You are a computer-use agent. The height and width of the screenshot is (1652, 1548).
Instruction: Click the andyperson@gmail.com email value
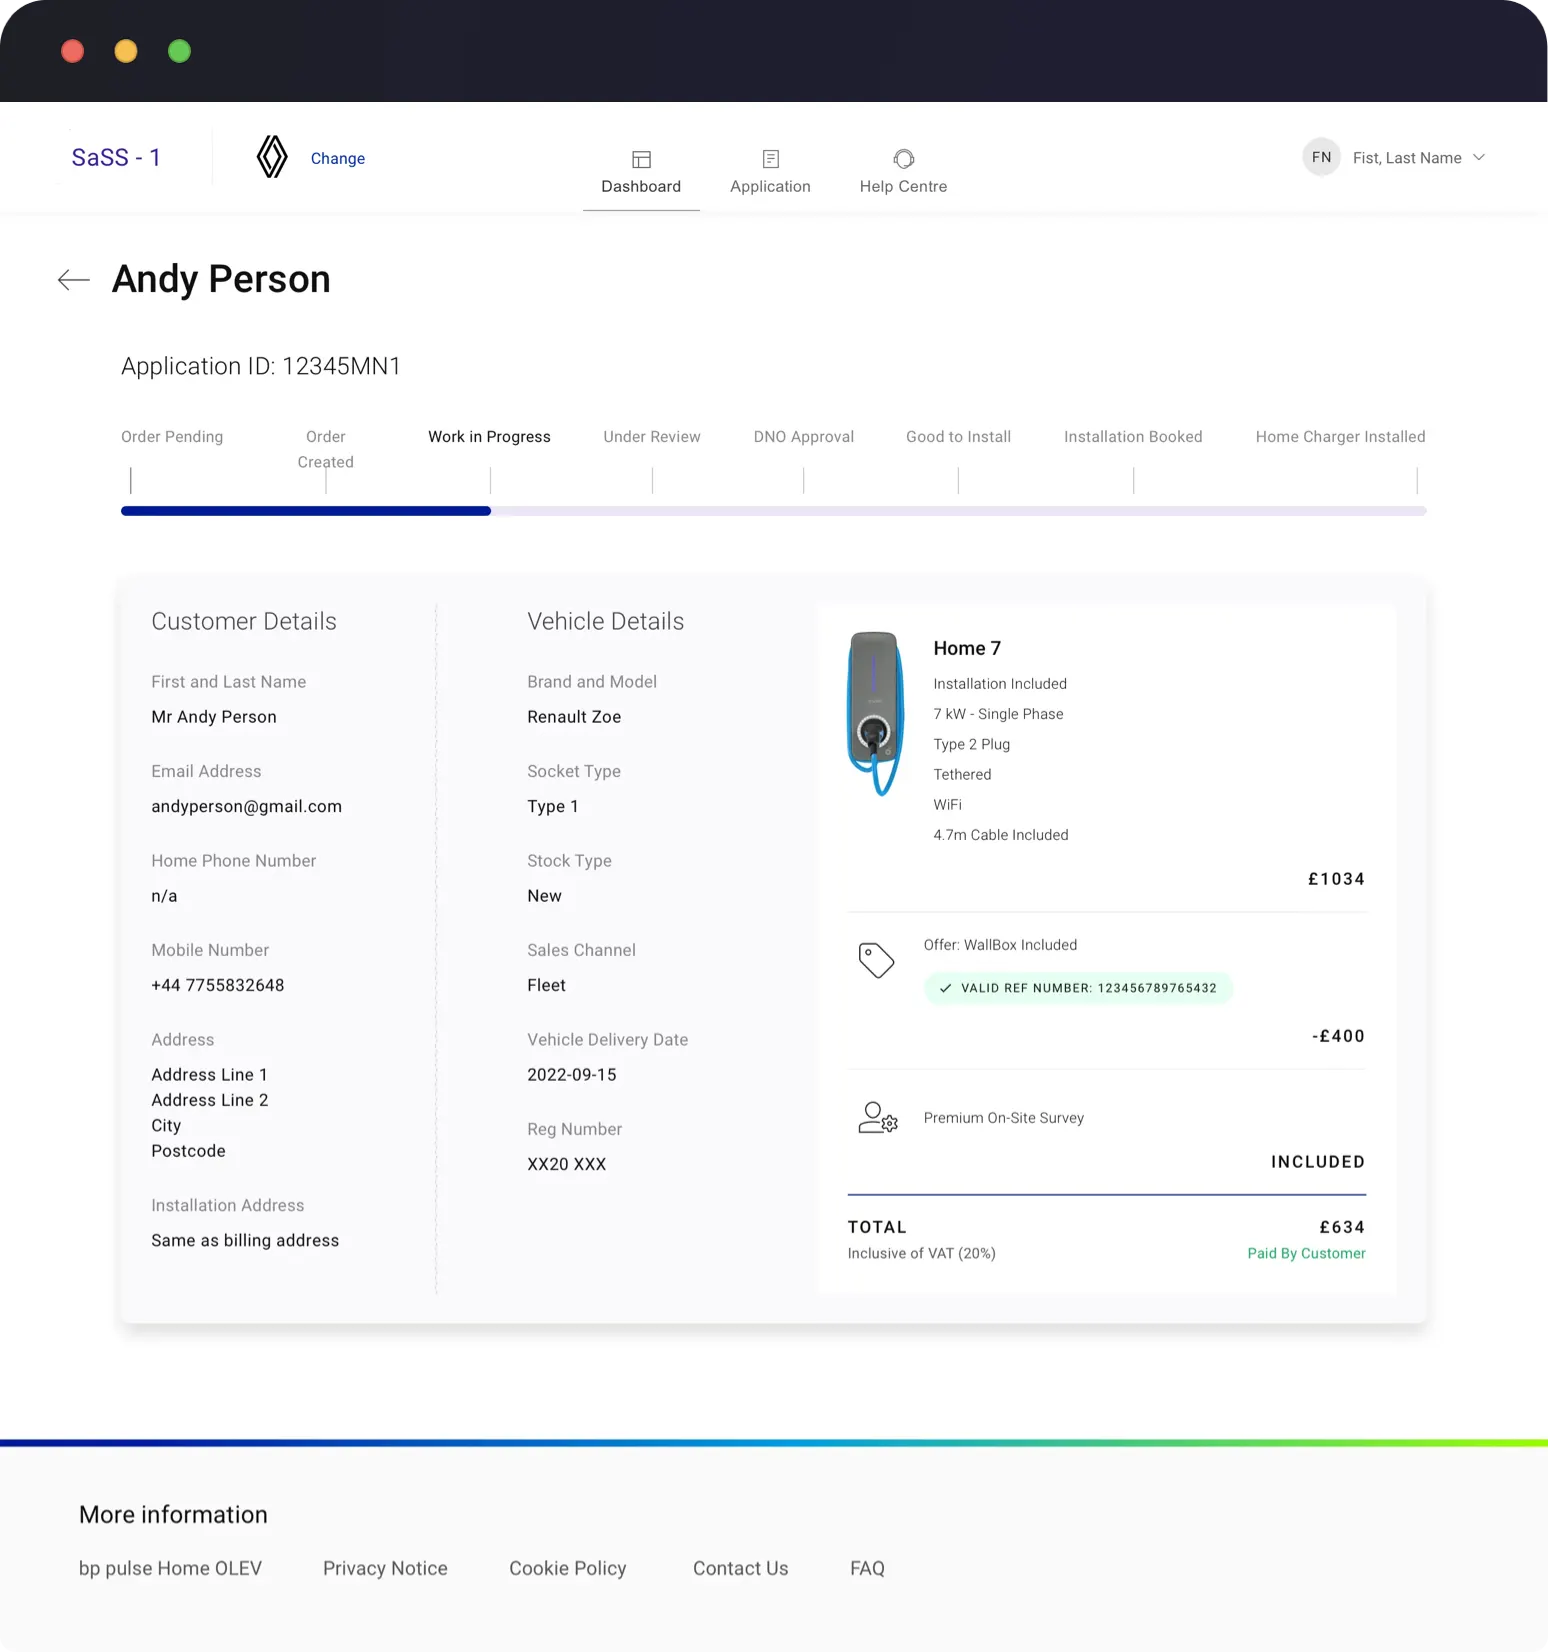point(246,807)
